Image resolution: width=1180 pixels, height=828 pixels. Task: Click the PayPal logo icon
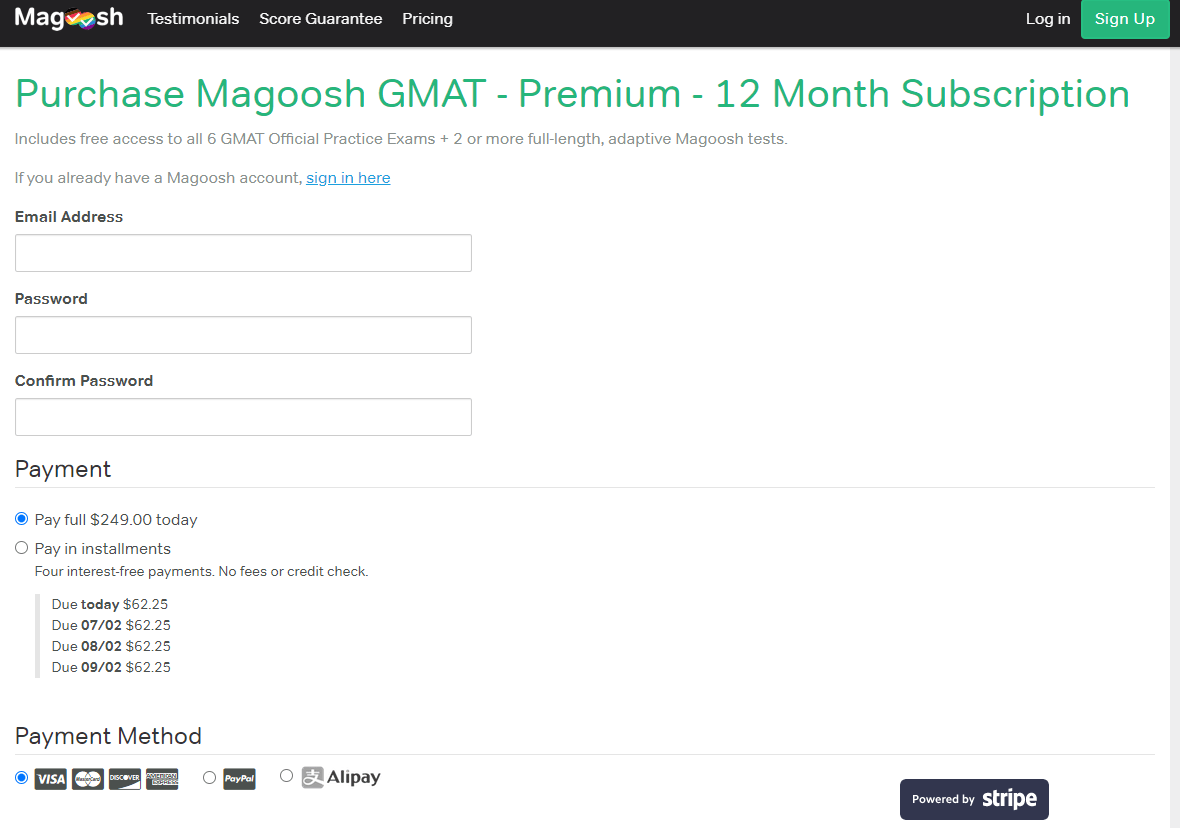click(239, 778)
